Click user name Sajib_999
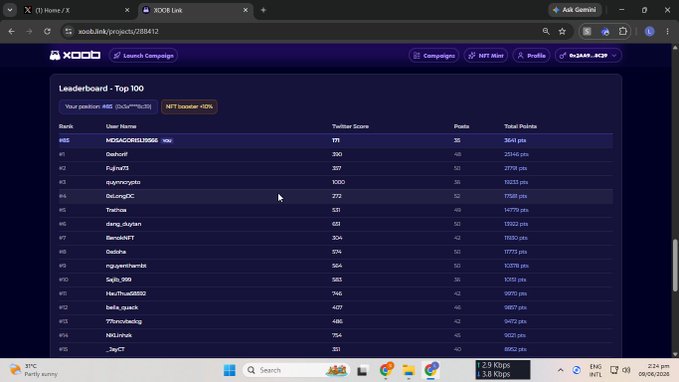Screen dimensions: 679x382 [x=118, y=280]
